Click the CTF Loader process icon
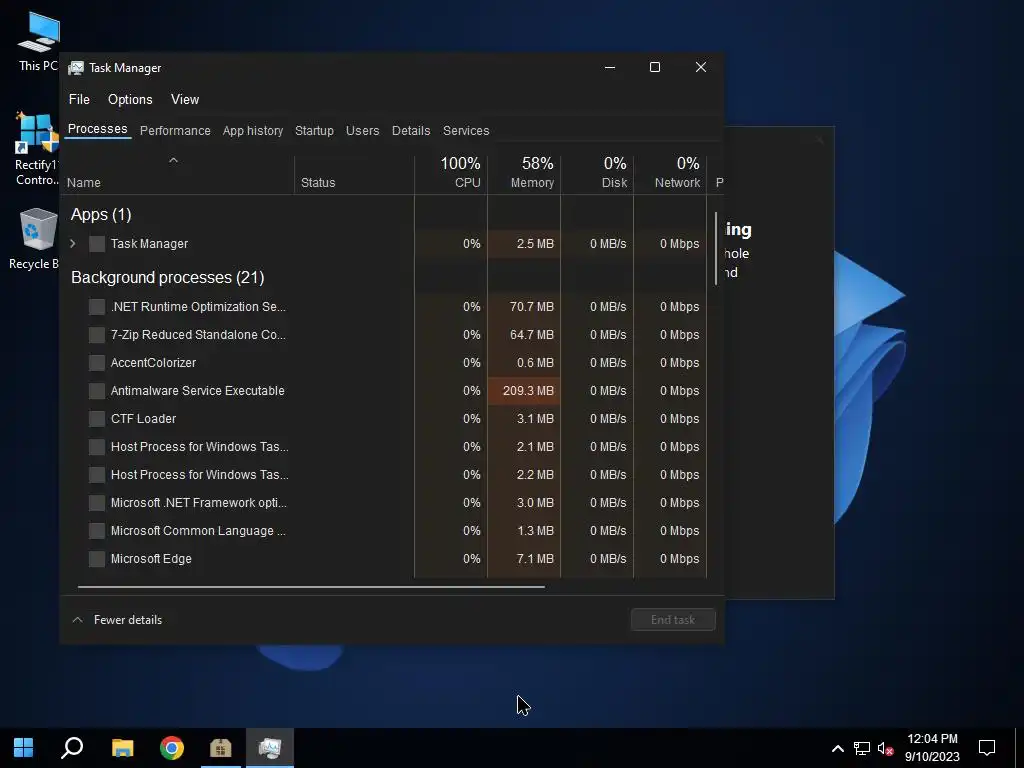Viewport: 1024px width, 768px height. pyautogui.click(x=97, y=419)
